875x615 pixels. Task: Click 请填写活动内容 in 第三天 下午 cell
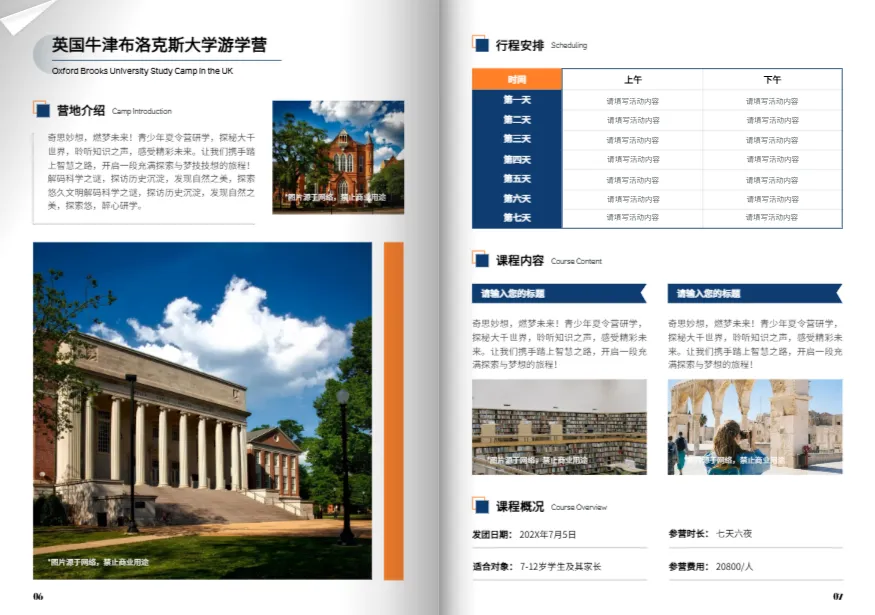pos(772,140)
